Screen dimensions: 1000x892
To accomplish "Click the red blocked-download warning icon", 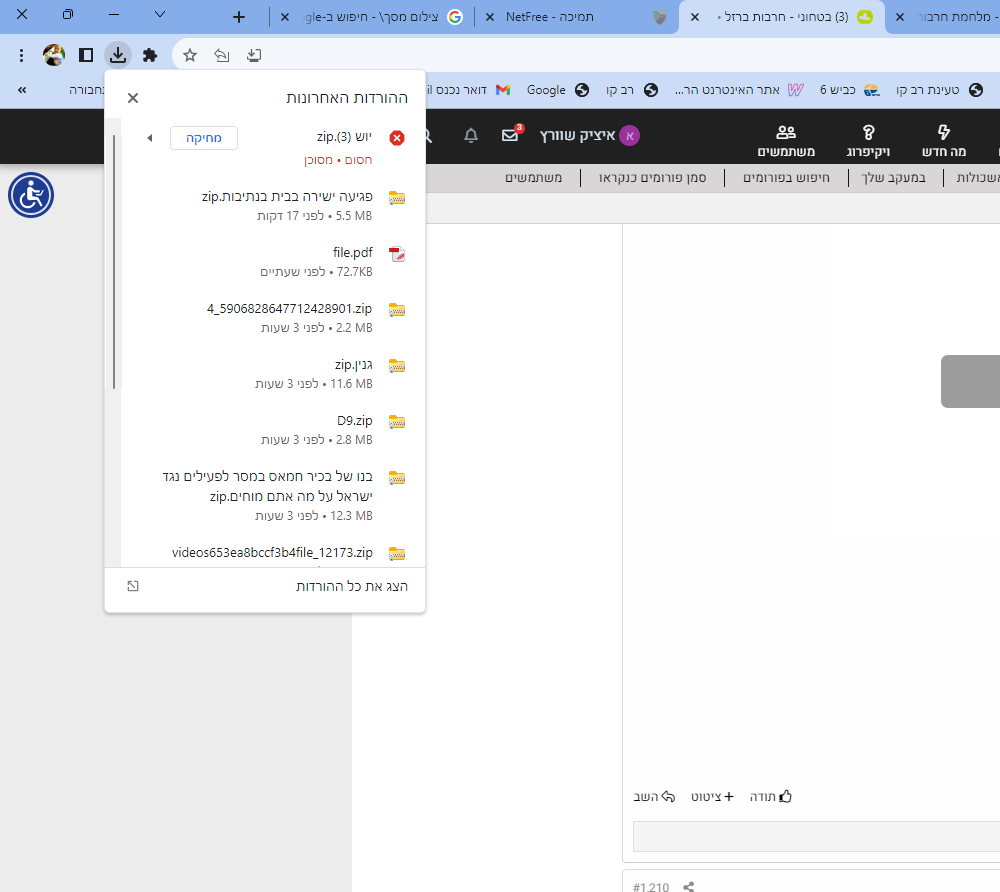I will [x=397, y=138].
